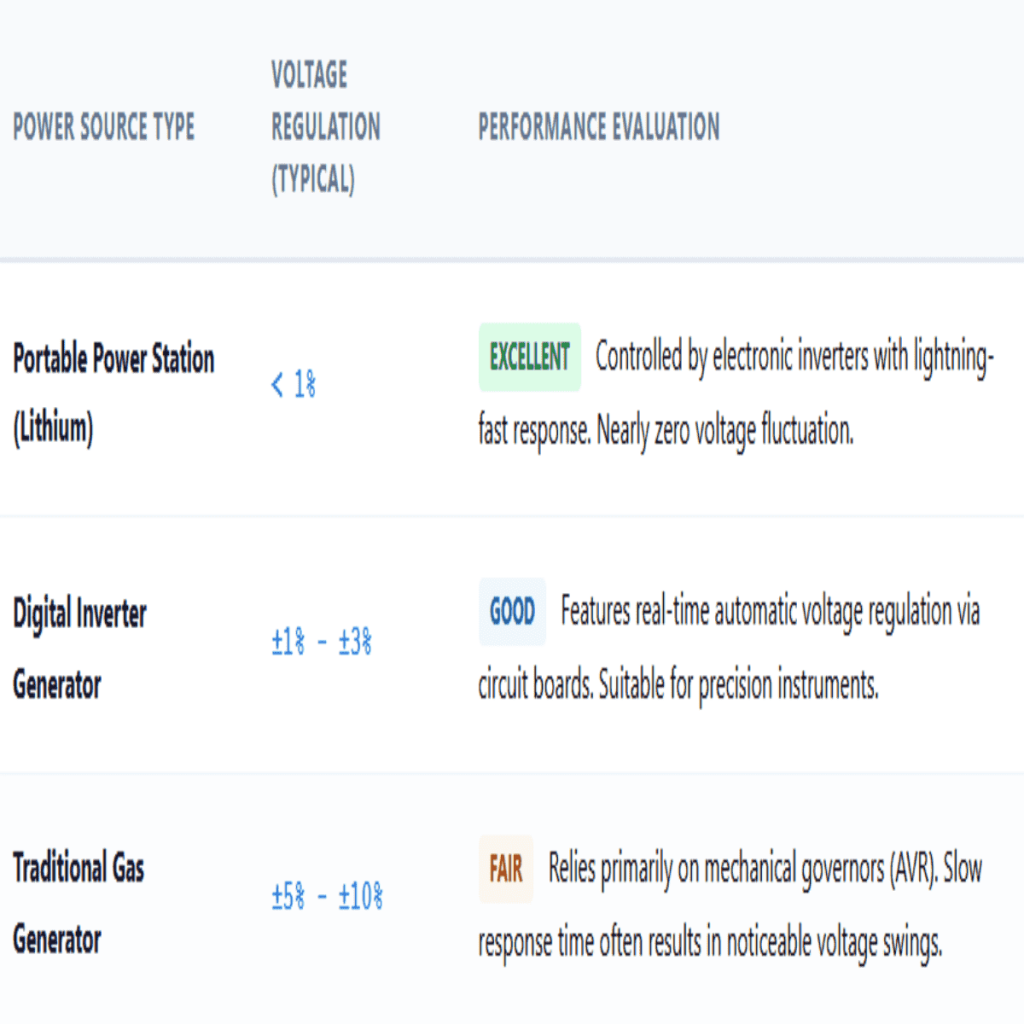Click the Digital Inverter Generator row label
Screen dimensions: 1024x1024
(x=80, y=648)
